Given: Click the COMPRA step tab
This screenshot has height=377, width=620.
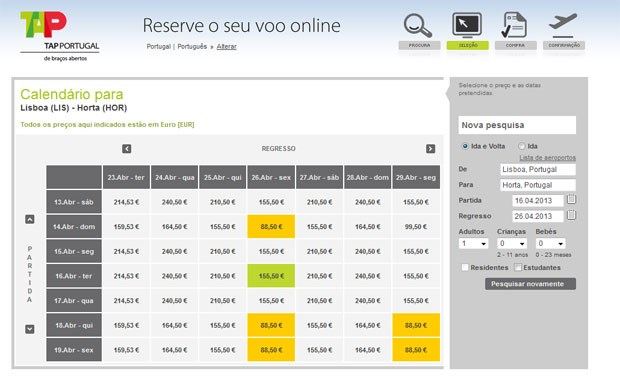Looking at the screenshot, I should [x=516, y=45].
